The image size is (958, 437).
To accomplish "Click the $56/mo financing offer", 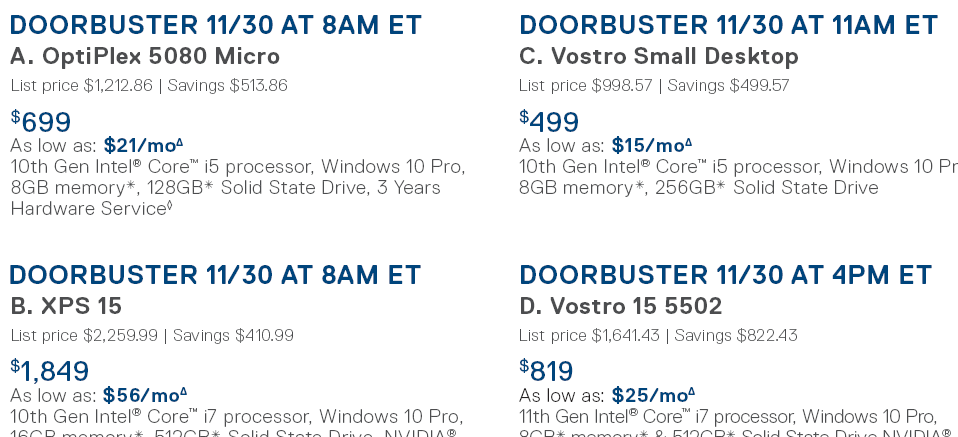I will coord(145,395).
